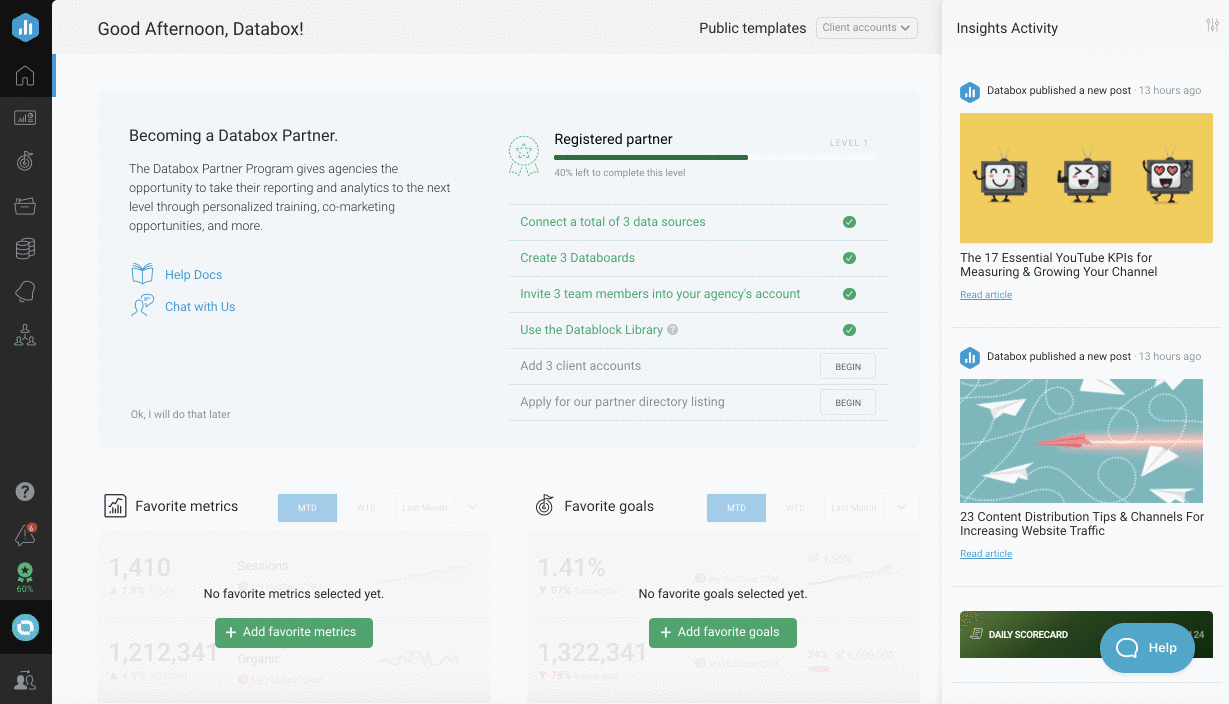
Task: Select Last Month tab in Favorite goals
Action: tap(854, 508)
